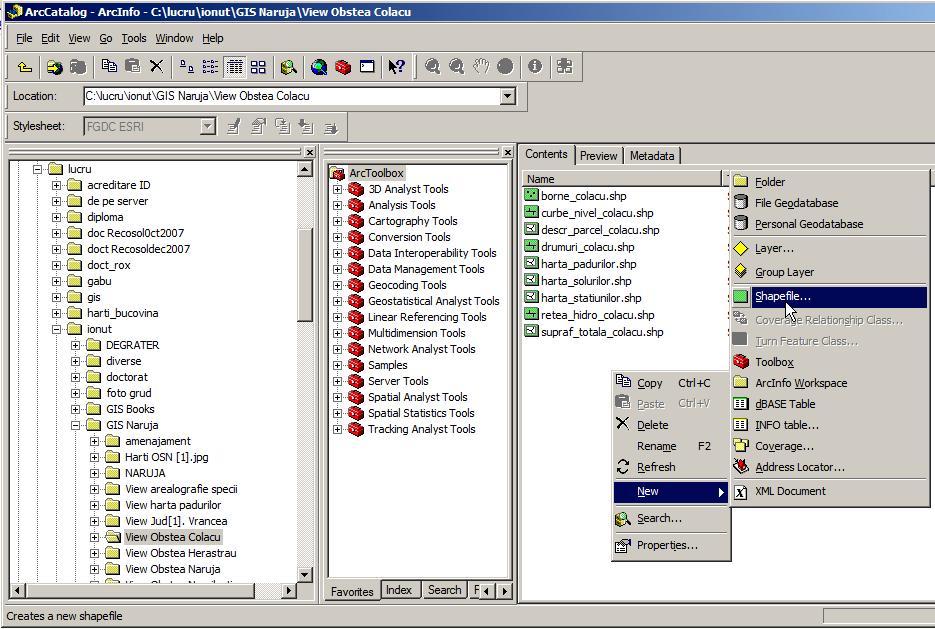This screenshot has height=629, width=935.
Task: Click the Copy toolbar icon
Action: click(109, 66)
